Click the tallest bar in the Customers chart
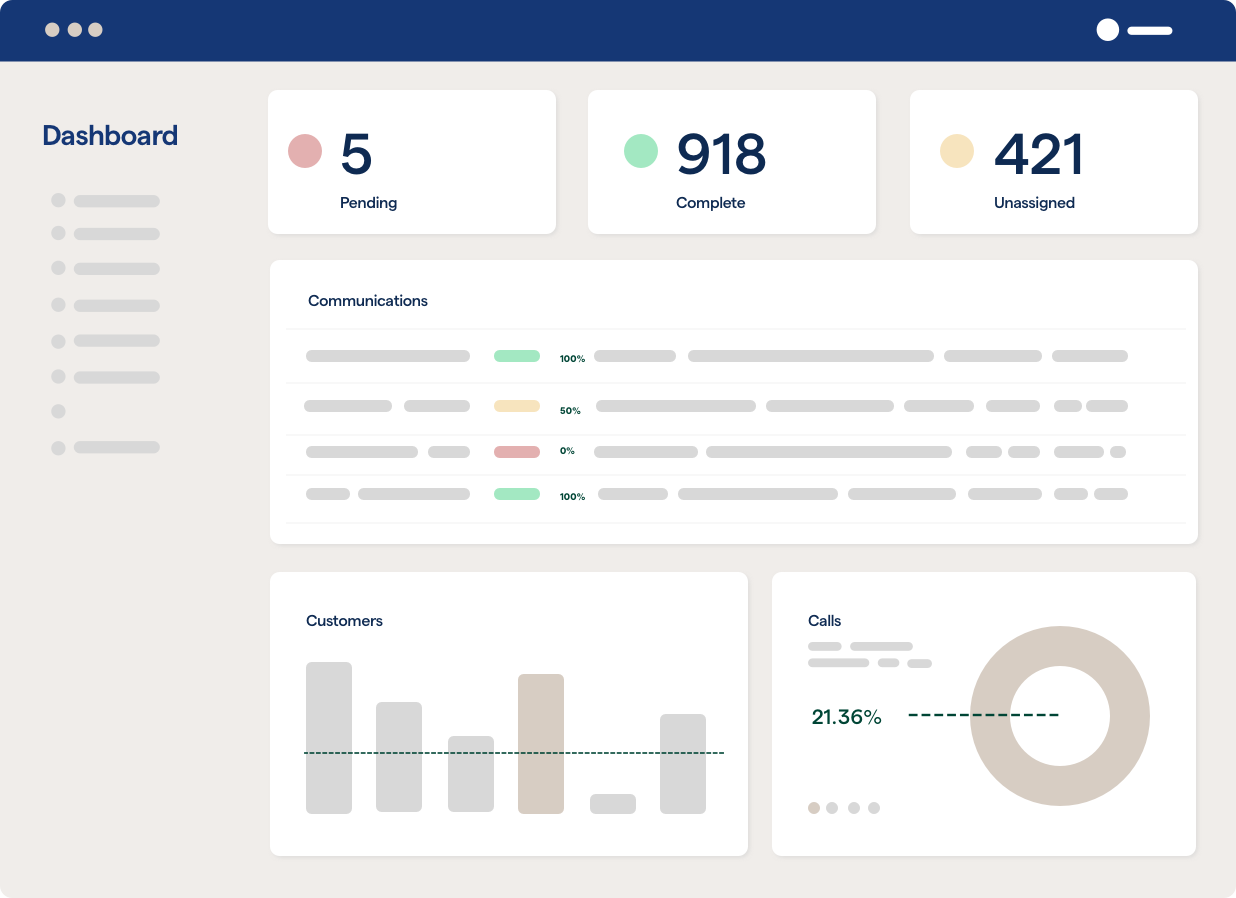The image size is (1236, 898). click(x=329, y=735)
